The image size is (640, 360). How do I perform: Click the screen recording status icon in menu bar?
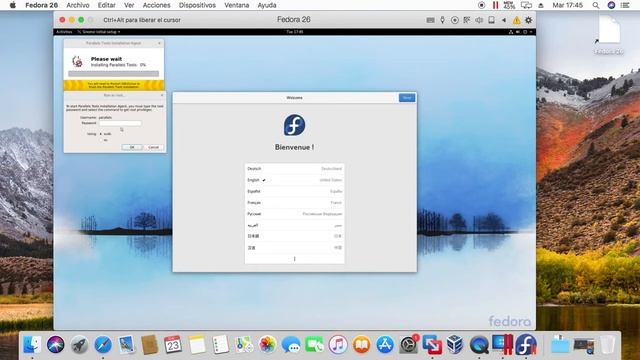point(482,5)
